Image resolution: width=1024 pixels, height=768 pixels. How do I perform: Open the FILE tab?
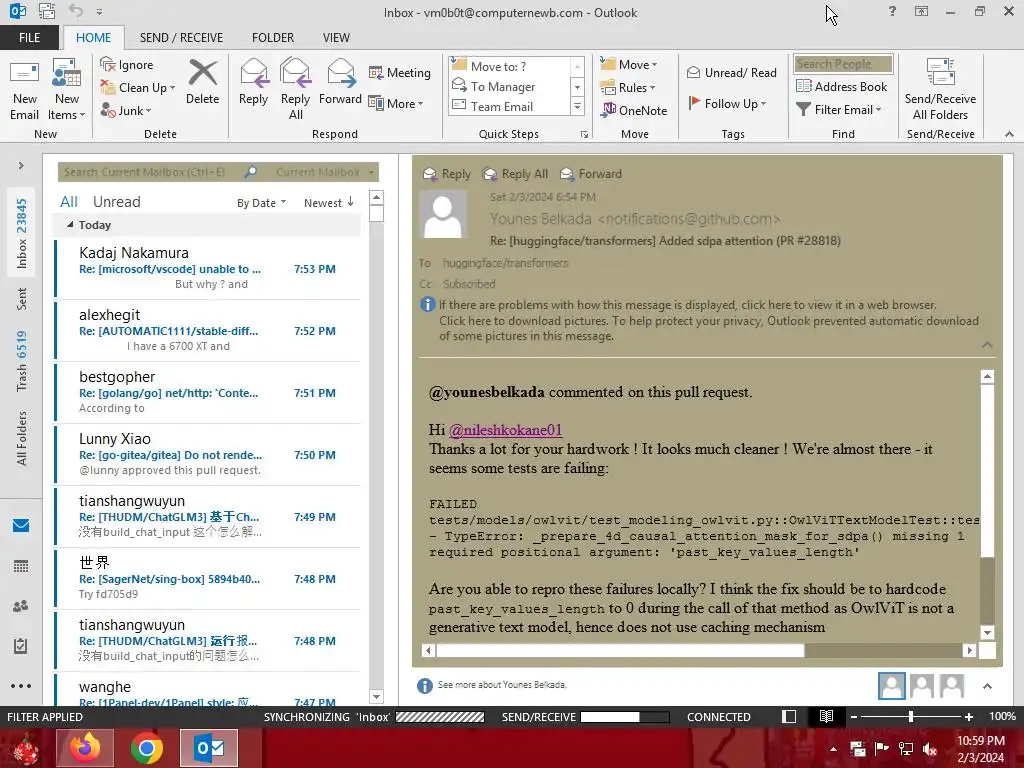click(x=29, y=38)
